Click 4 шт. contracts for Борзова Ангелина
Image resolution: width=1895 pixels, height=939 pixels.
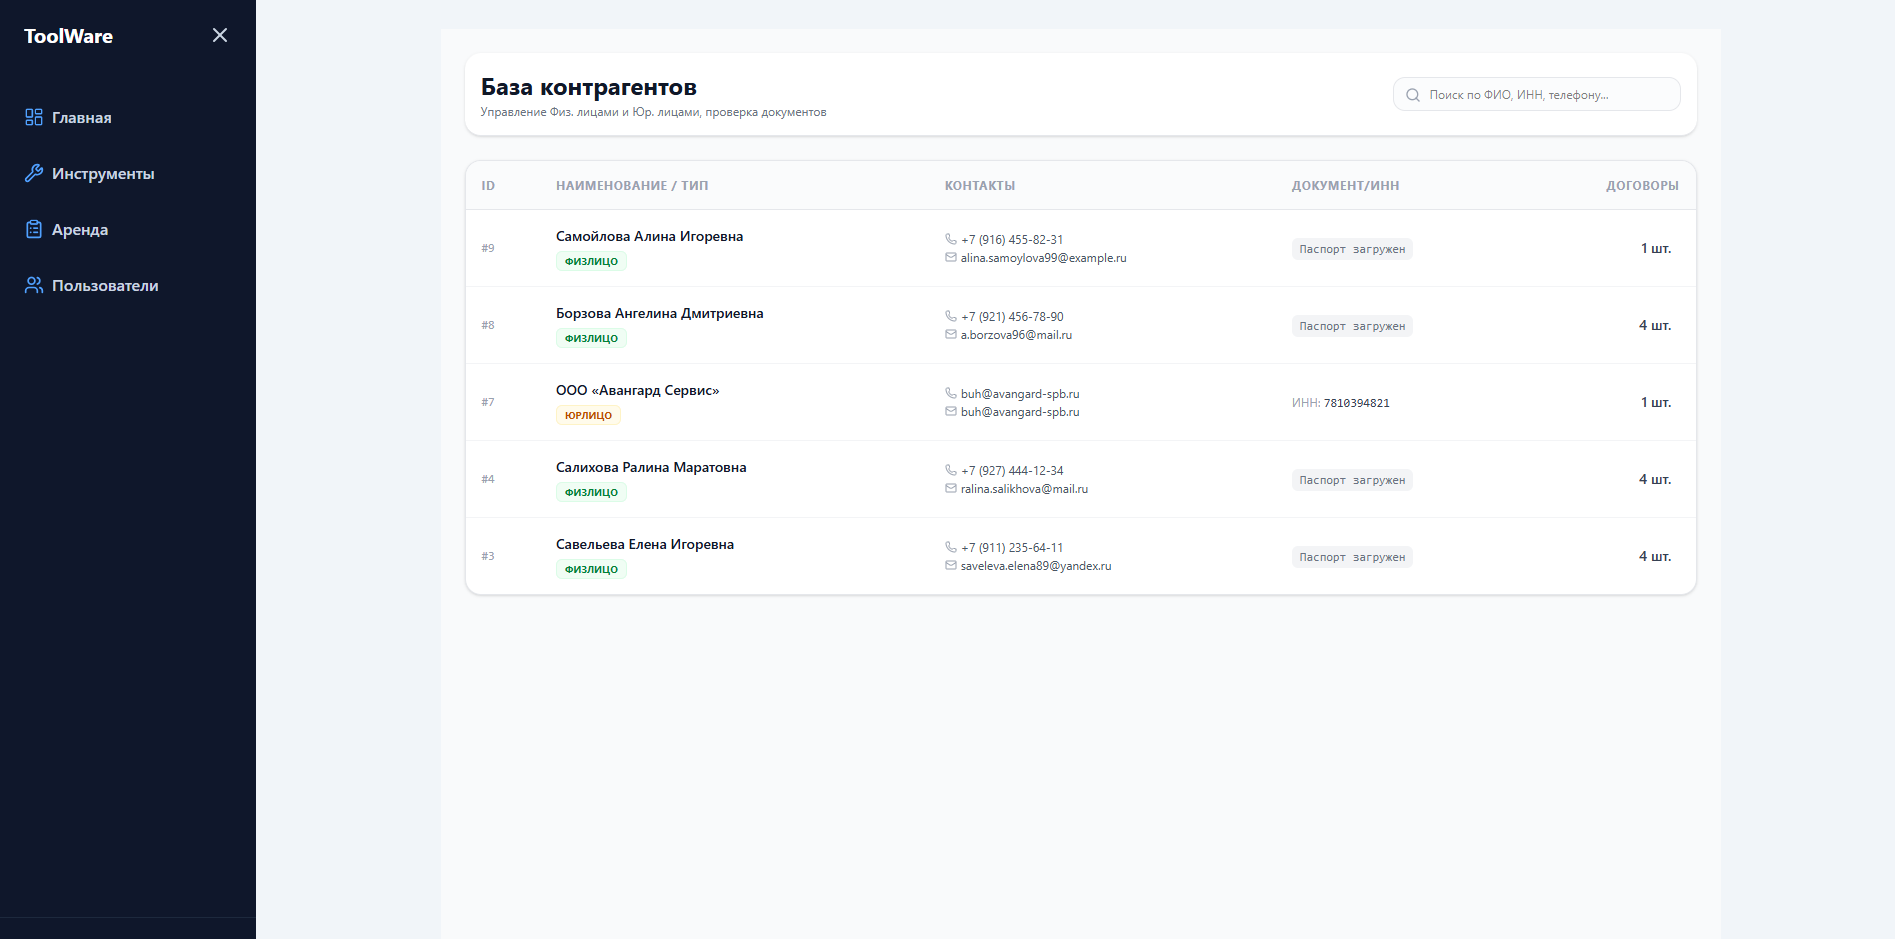click(x=1655, y=325)
